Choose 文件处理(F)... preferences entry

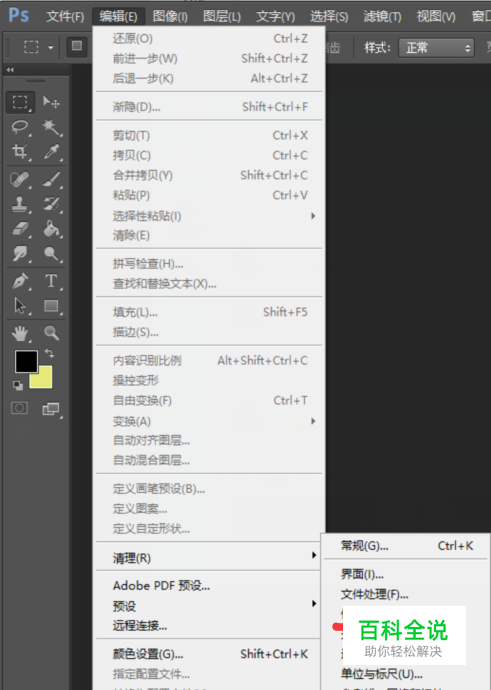pos(406,595)
